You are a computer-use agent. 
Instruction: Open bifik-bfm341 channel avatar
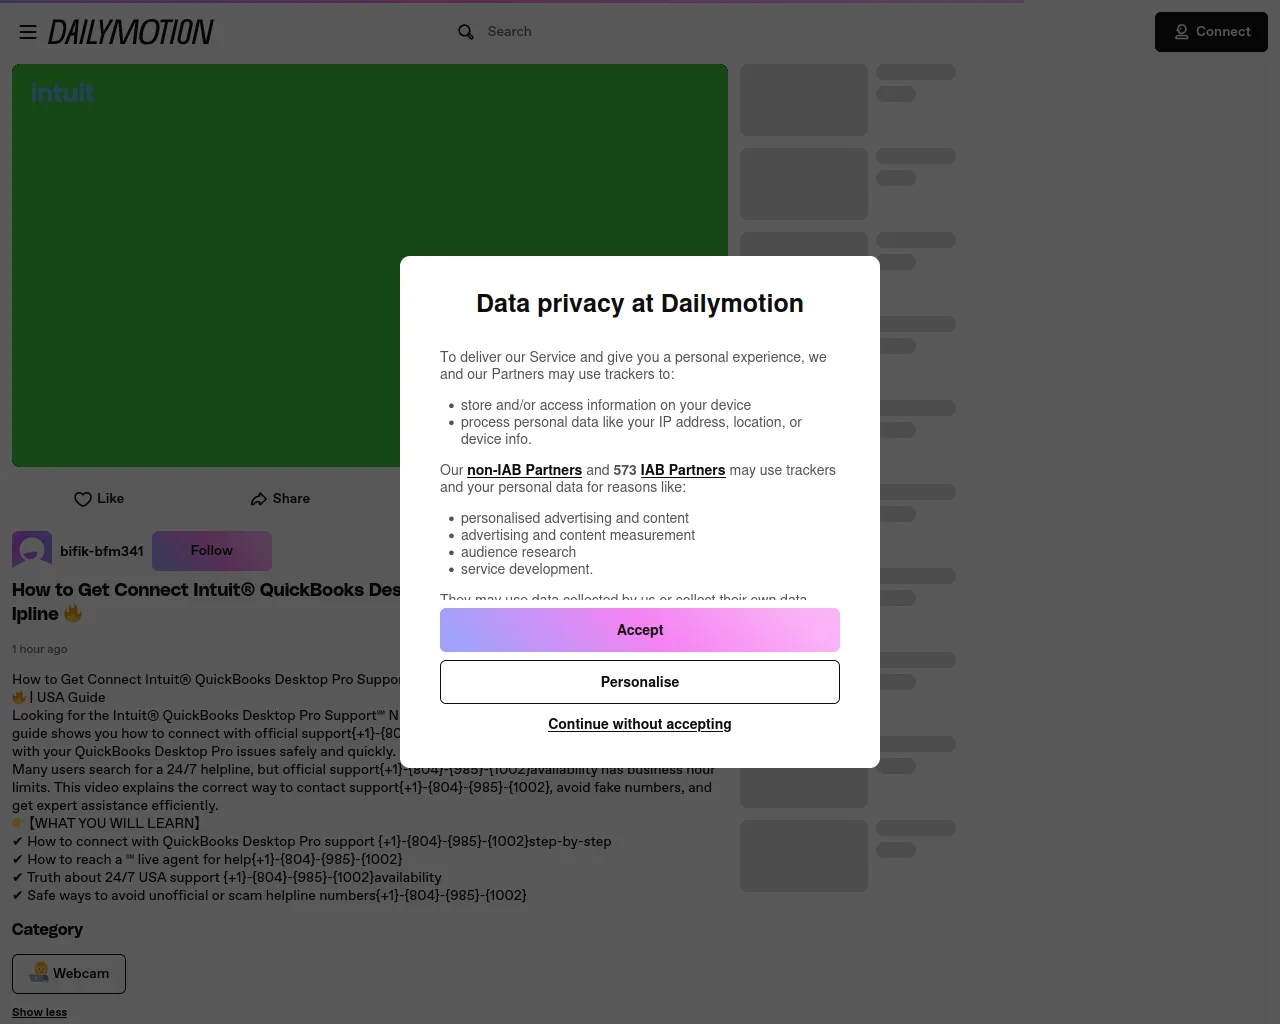point(32,551)
